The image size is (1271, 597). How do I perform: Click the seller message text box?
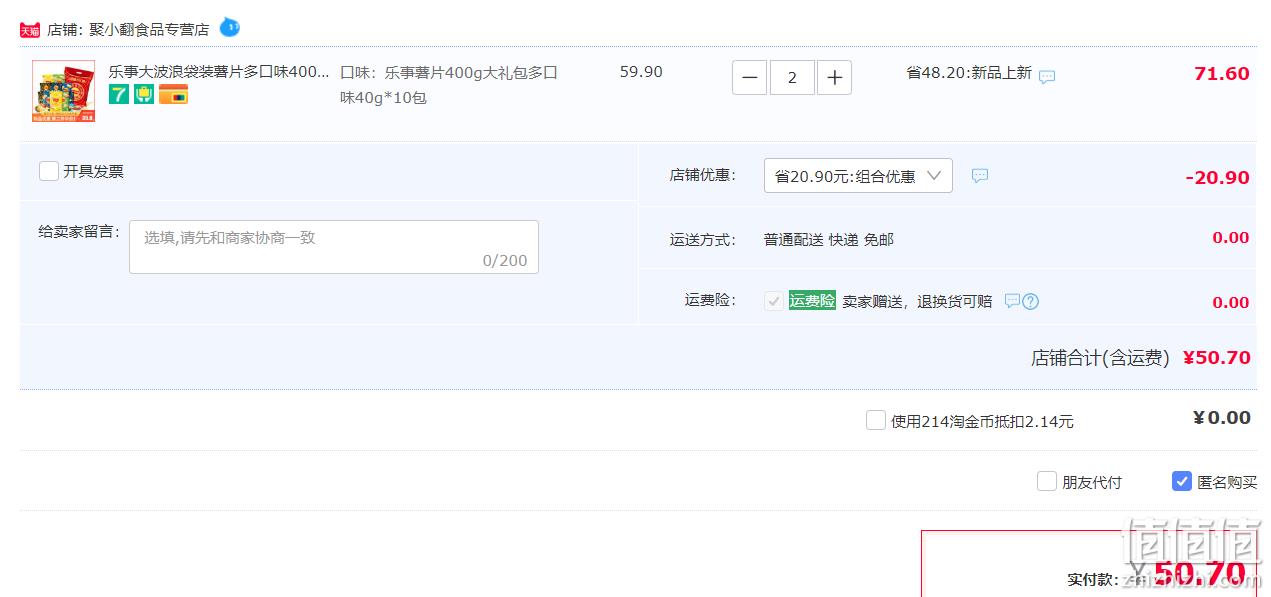tap(334, 247)
